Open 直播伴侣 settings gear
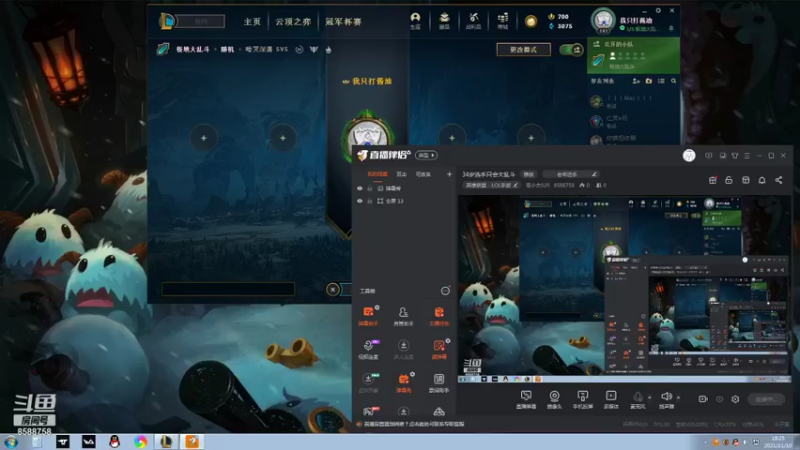 735,399
